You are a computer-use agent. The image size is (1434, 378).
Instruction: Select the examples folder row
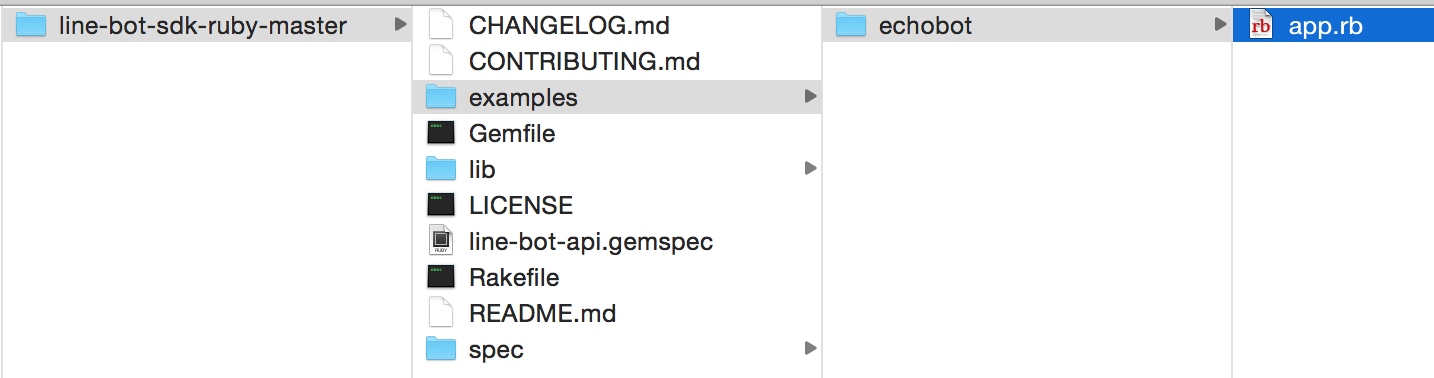click(x=617, y=97)
